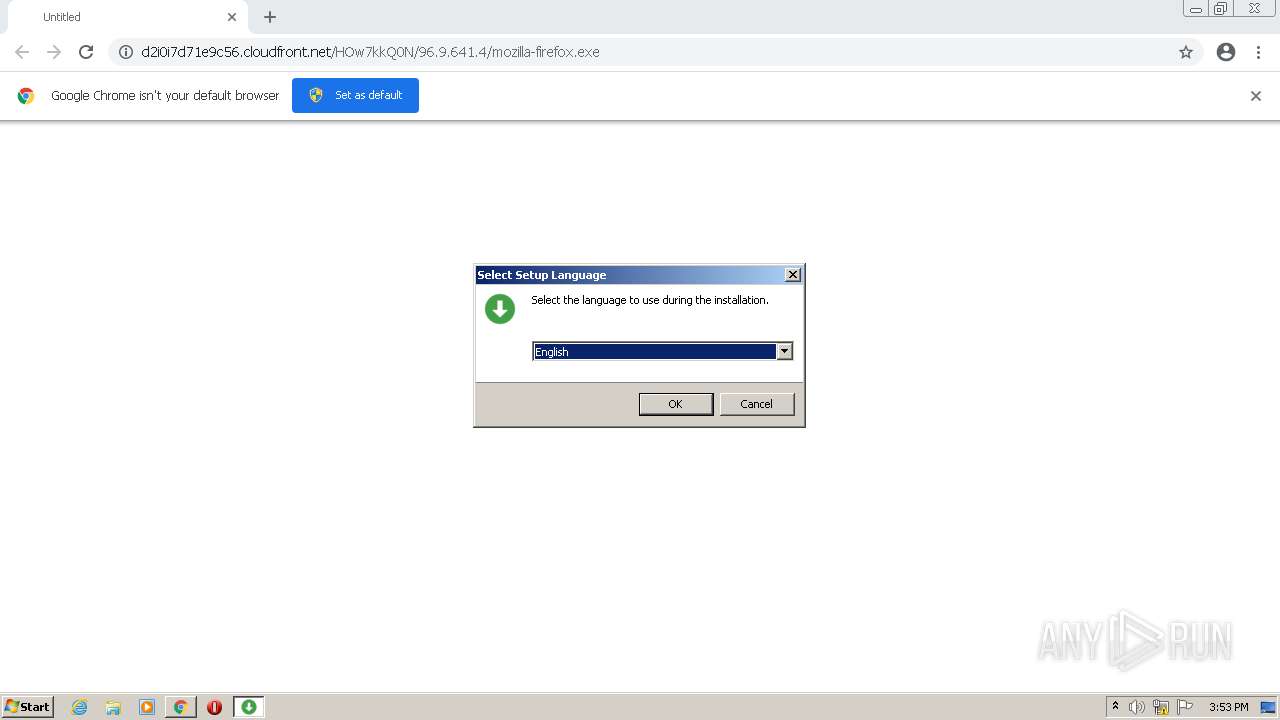Click OK in Select Setup Language

(676, 404)
